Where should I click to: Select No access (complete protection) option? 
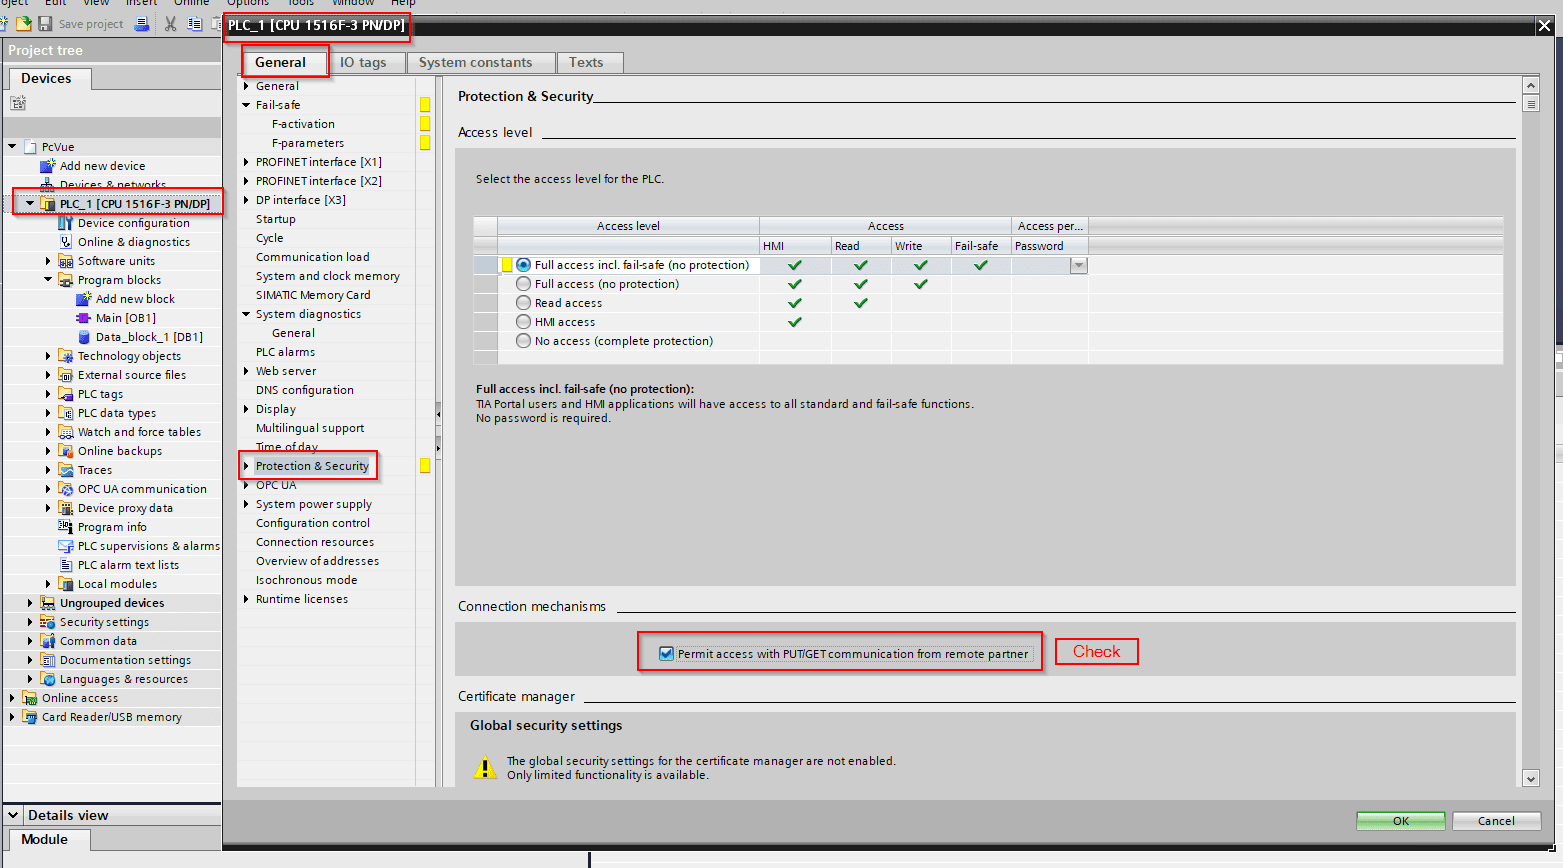point(523,341)
